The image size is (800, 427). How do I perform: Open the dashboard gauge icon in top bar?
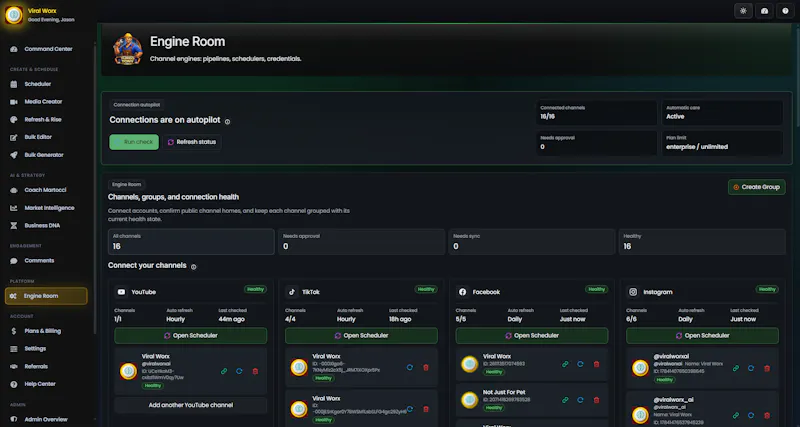coord(764,11)
